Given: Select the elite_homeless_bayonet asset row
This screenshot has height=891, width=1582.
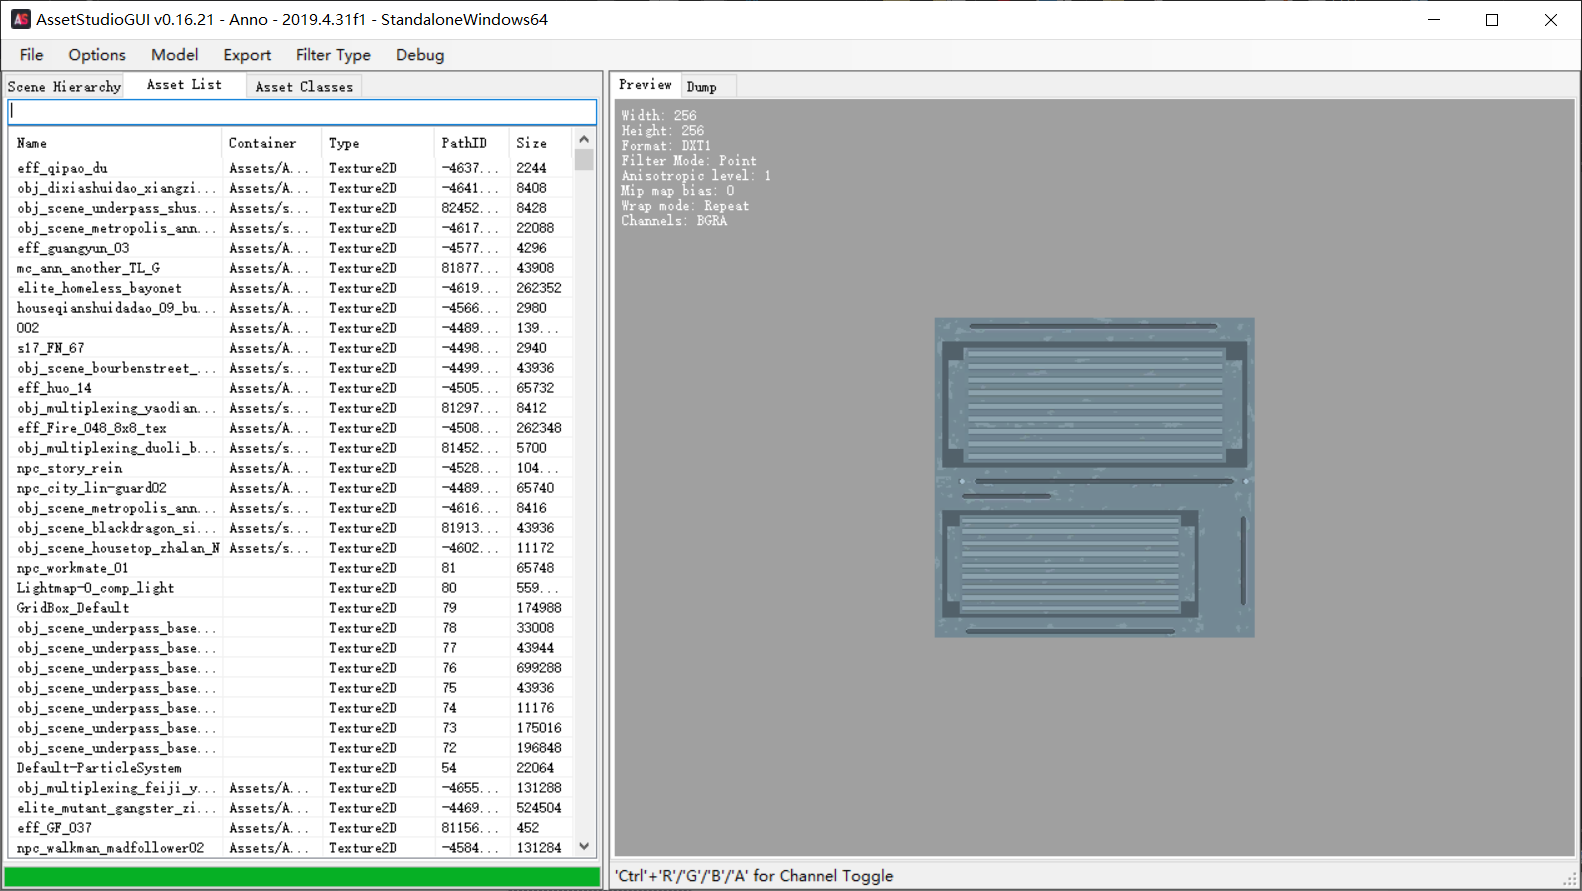Looking at the screenshot, I should (290, 288).
